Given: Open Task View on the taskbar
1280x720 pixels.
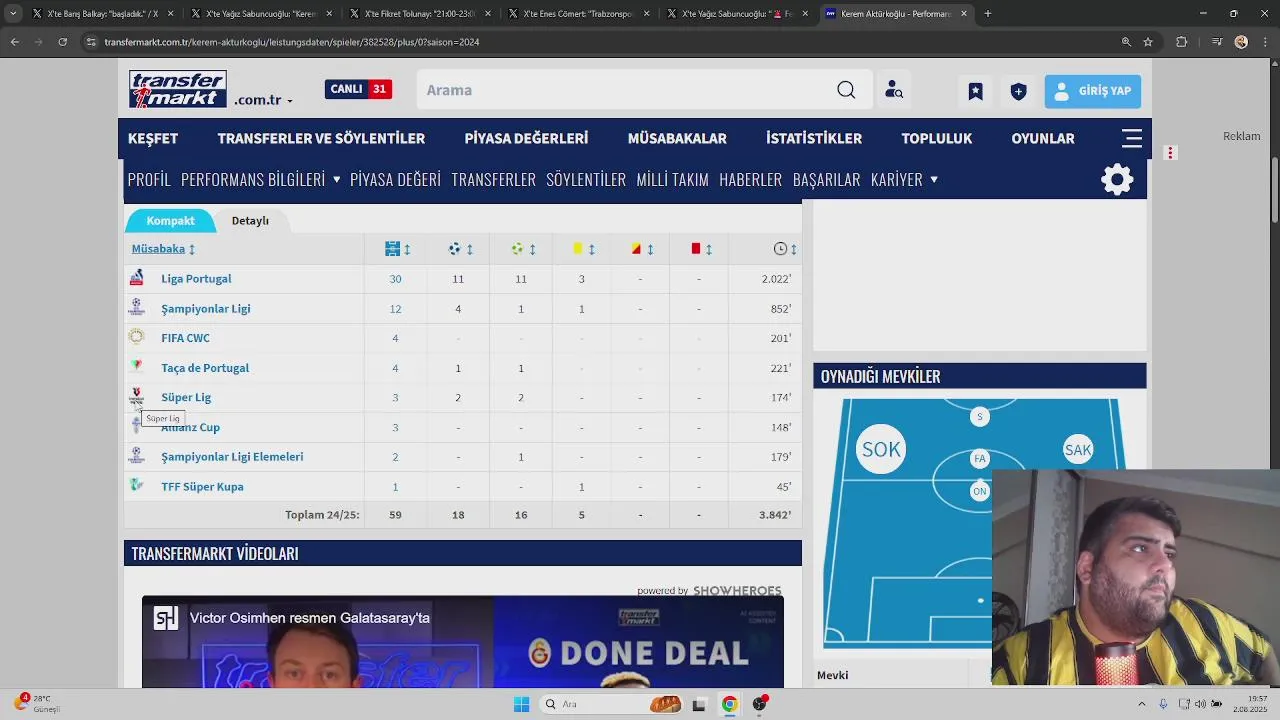Looking at the screenshot, I should click(x=699, y=704).
